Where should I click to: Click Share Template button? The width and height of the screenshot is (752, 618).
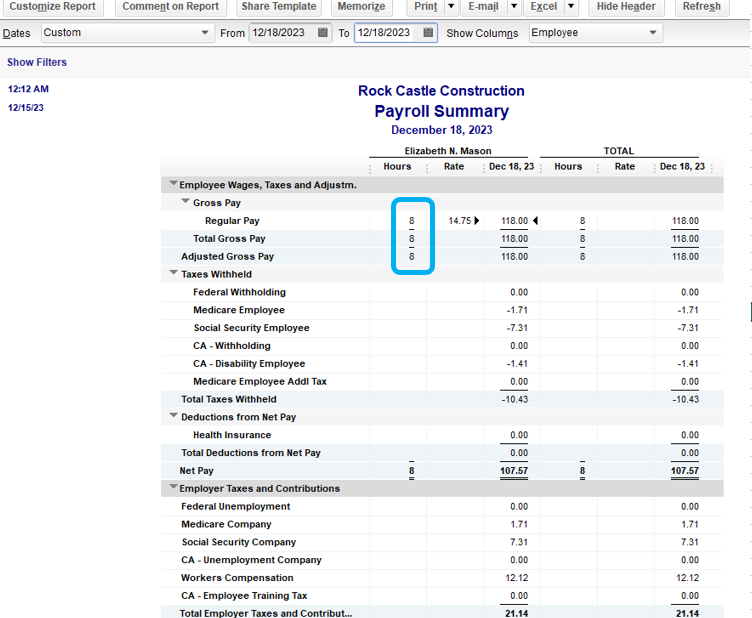click(279, 7)
